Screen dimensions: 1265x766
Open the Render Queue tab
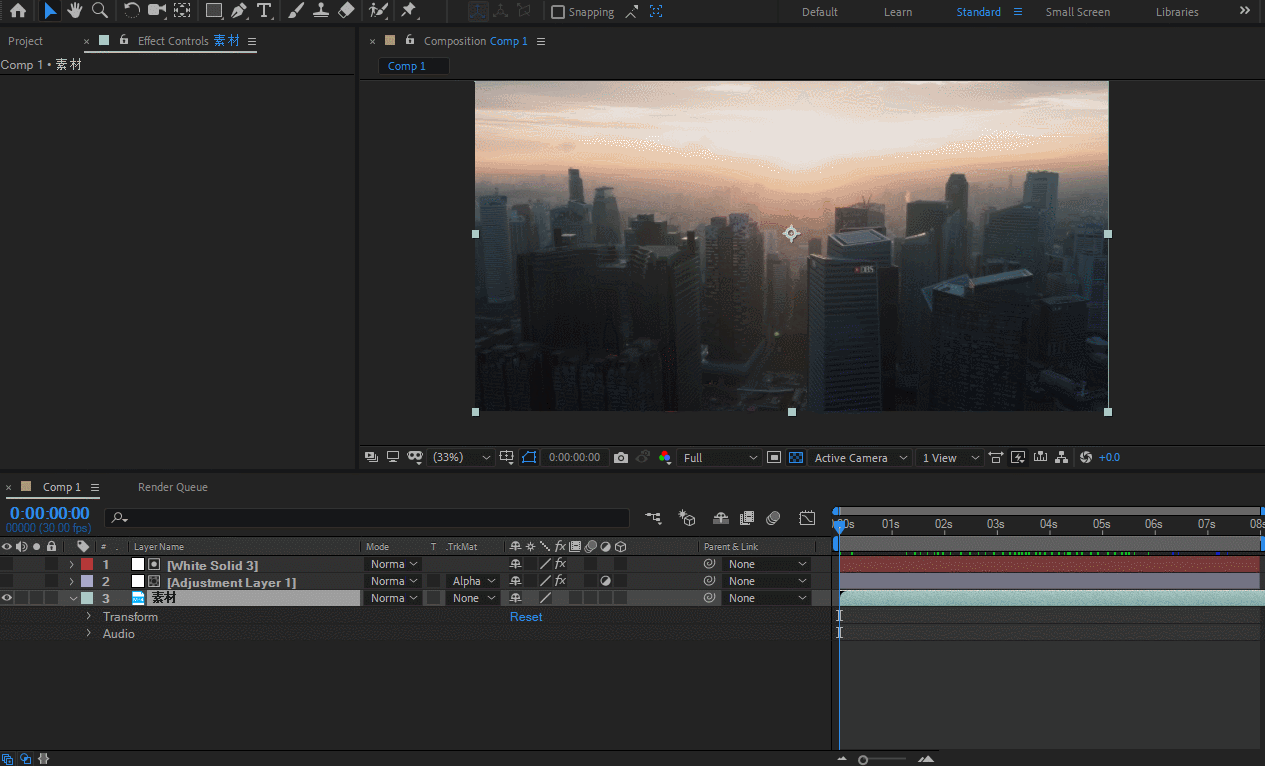173,487
